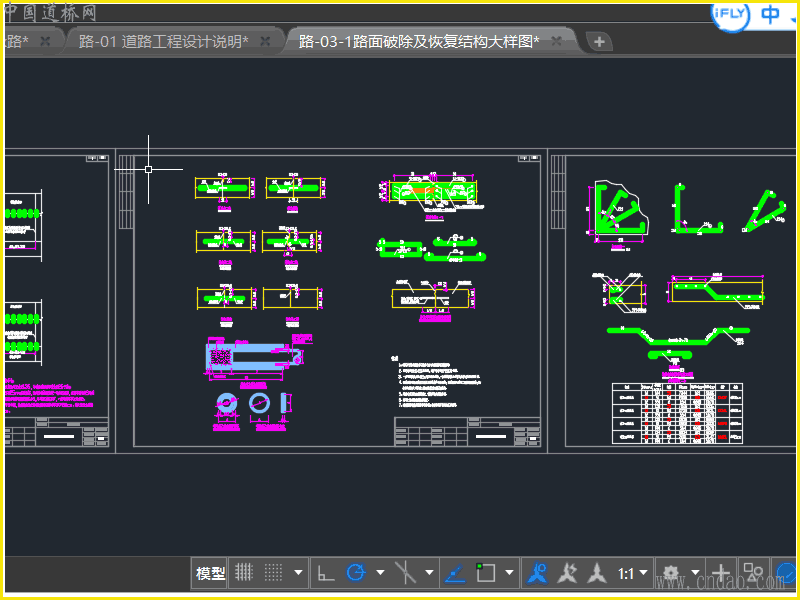
Task: Click the 2D object snap square icon
Action: point(486,573)
